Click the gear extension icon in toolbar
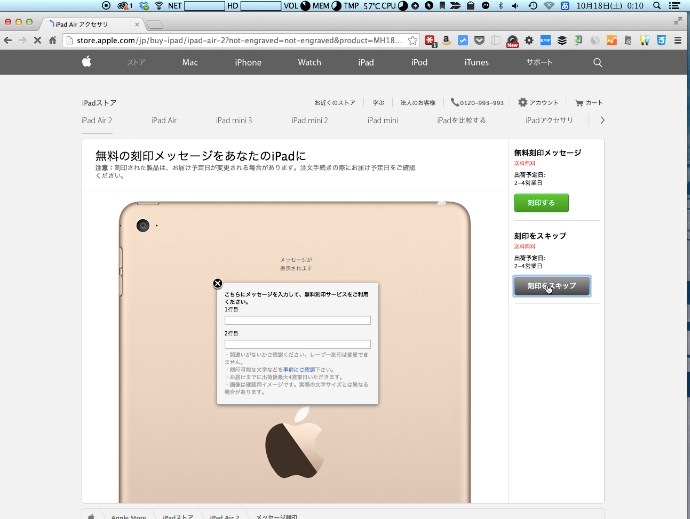Viewport: 690px width, 519px height. (529, 40)
